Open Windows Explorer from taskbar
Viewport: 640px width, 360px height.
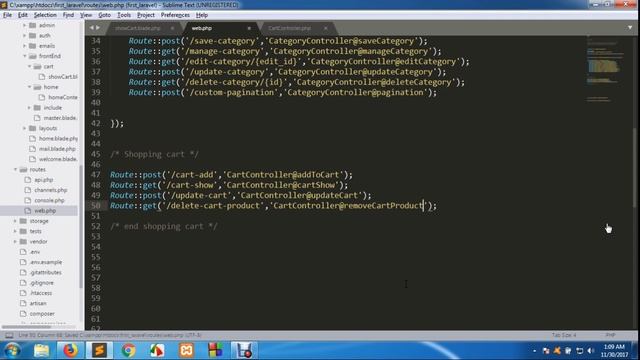41,351
